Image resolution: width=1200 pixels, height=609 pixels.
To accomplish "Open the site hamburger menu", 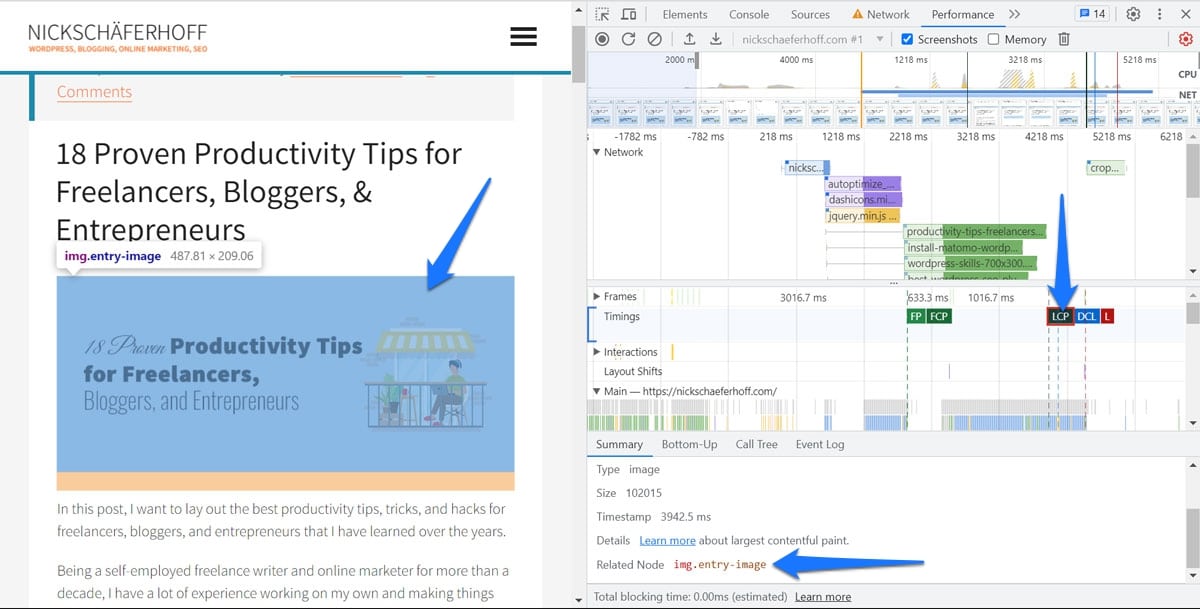I will click(x=523, y=37).
